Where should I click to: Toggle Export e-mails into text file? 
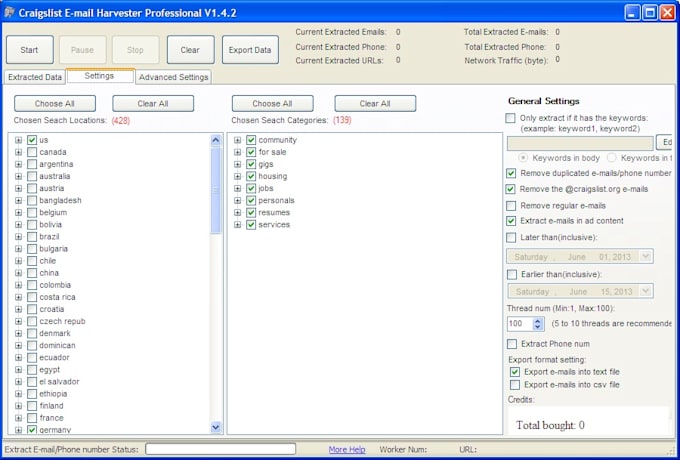pyautogui.click(x=515, y=372)
